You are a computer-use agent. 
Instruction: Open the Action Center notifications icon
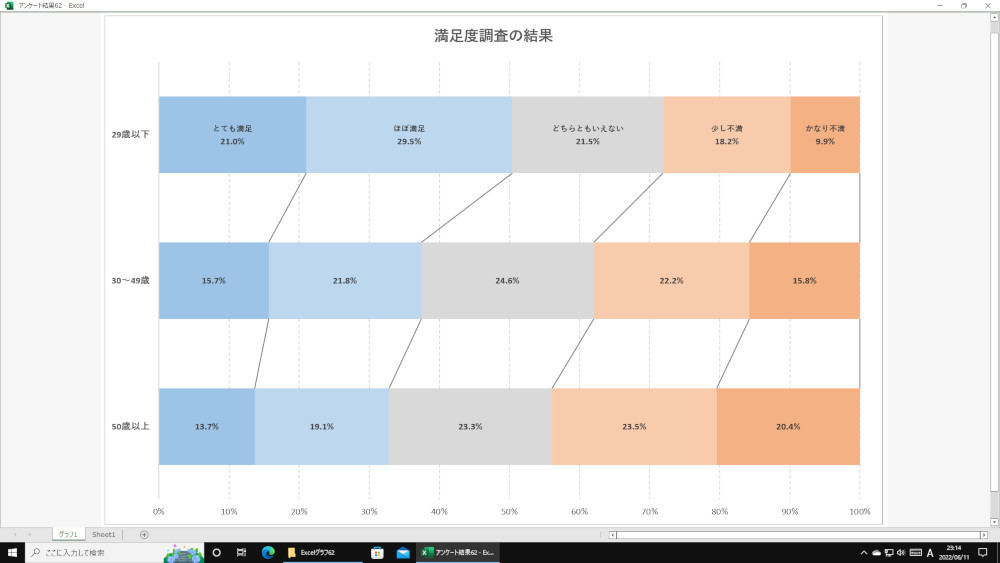click(983, 553)
